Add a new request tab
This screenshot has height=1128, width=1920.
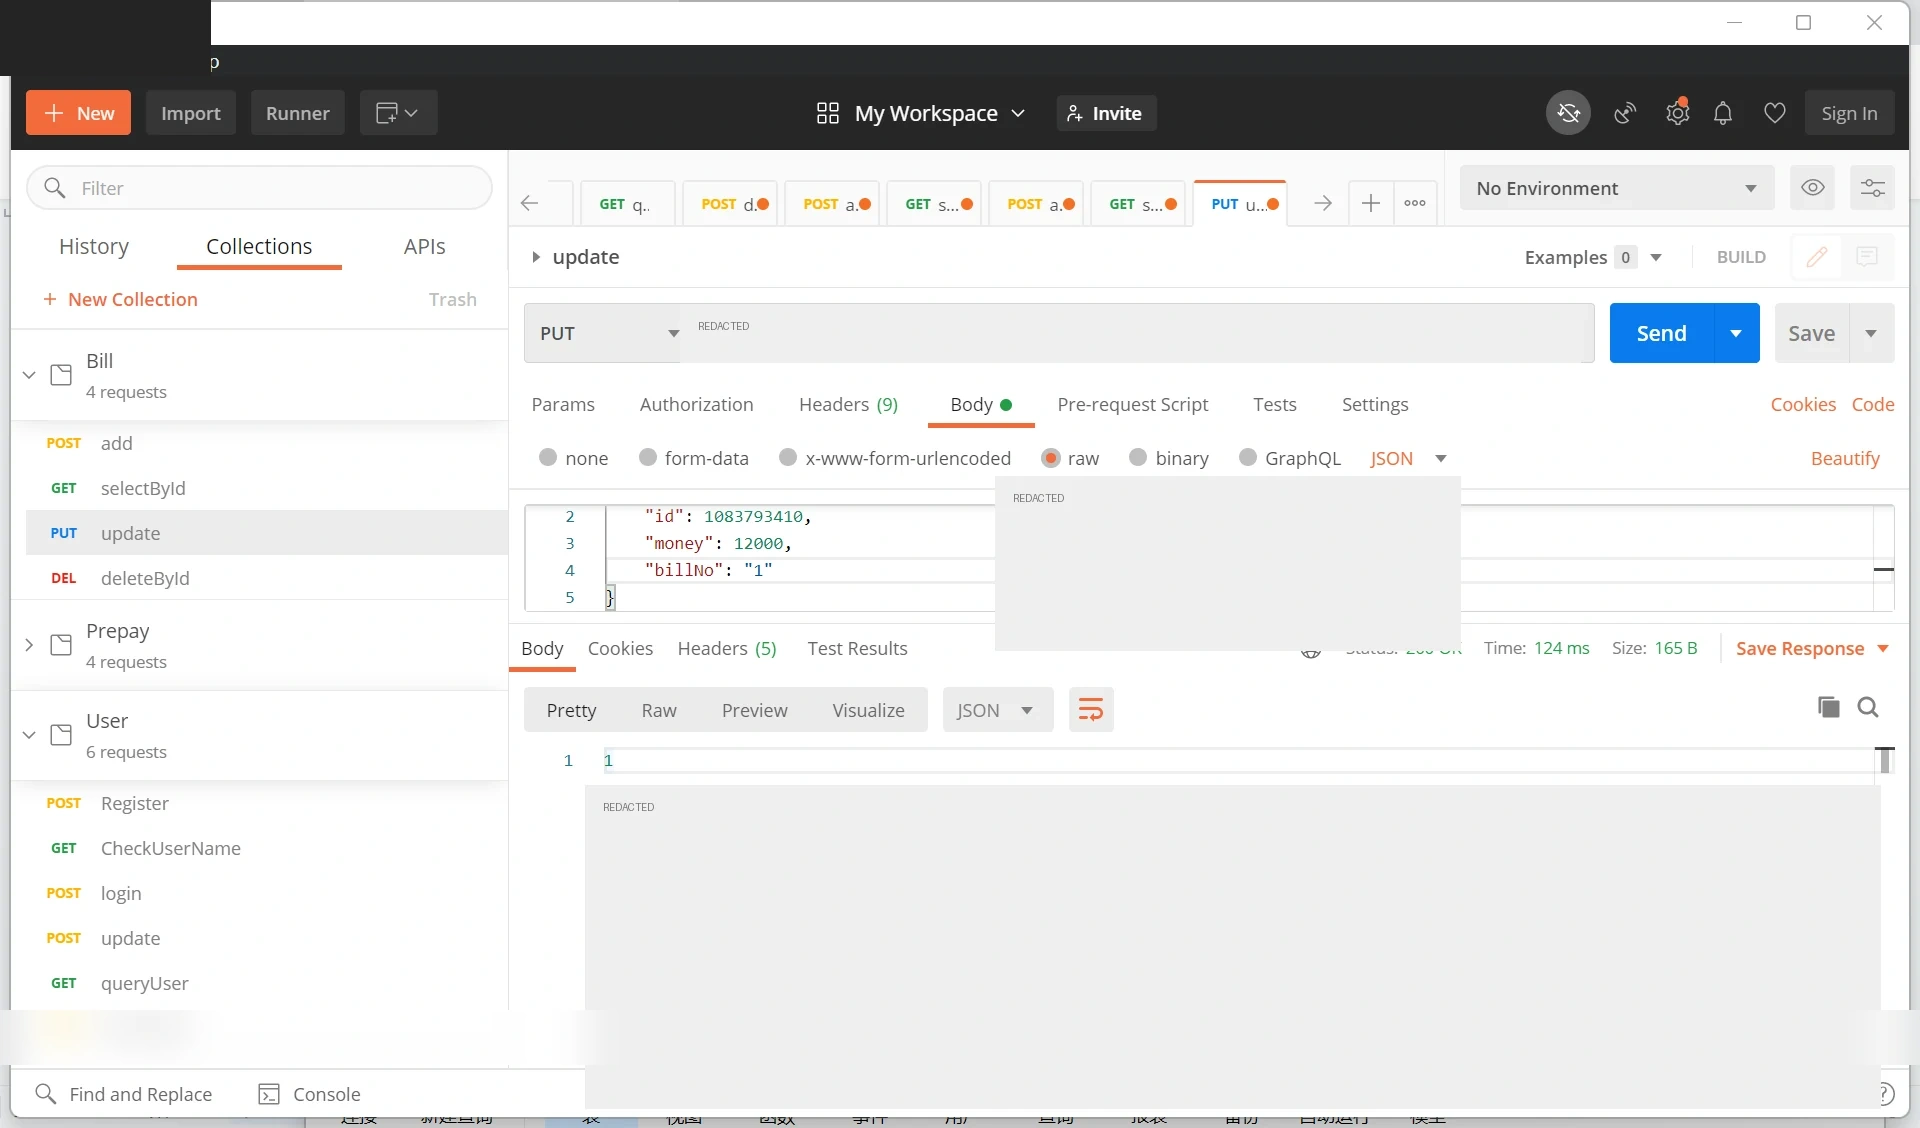tap(1370, 203)
